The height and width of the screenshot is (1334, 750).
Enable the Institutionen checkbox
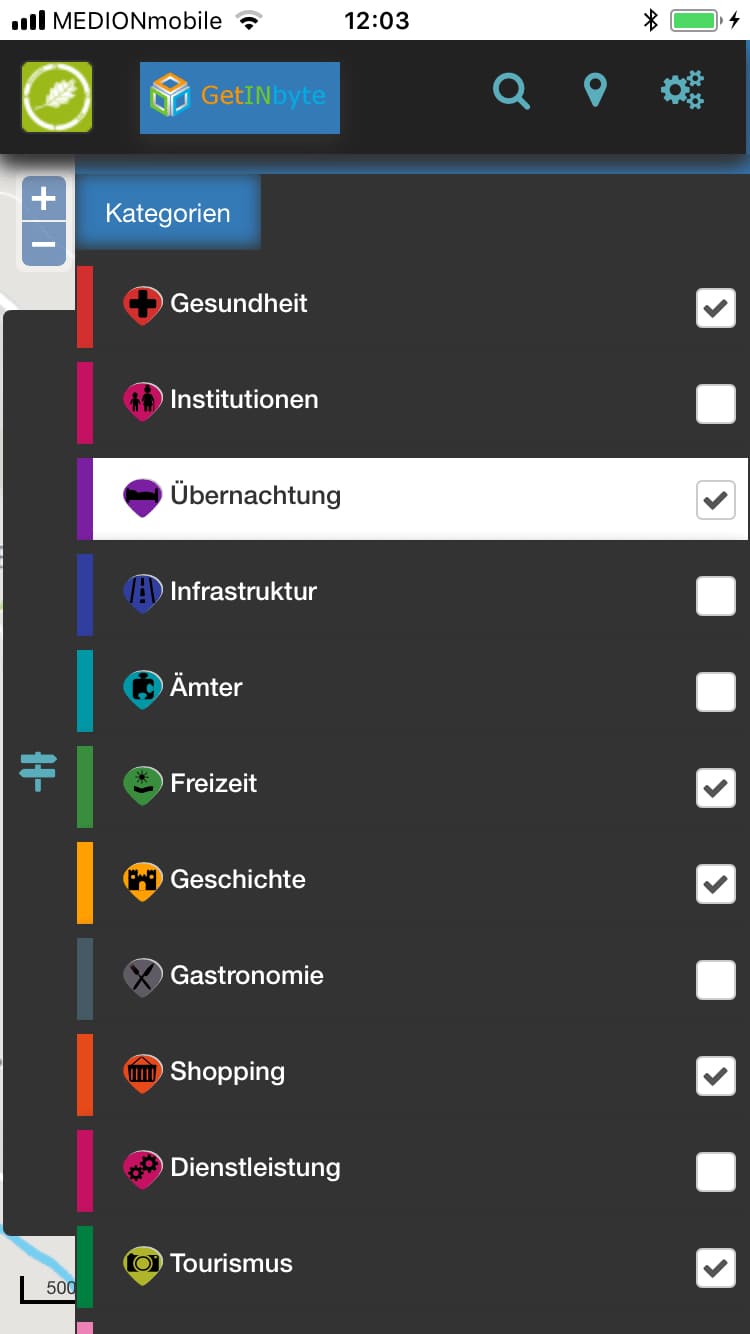pos(715,404)
